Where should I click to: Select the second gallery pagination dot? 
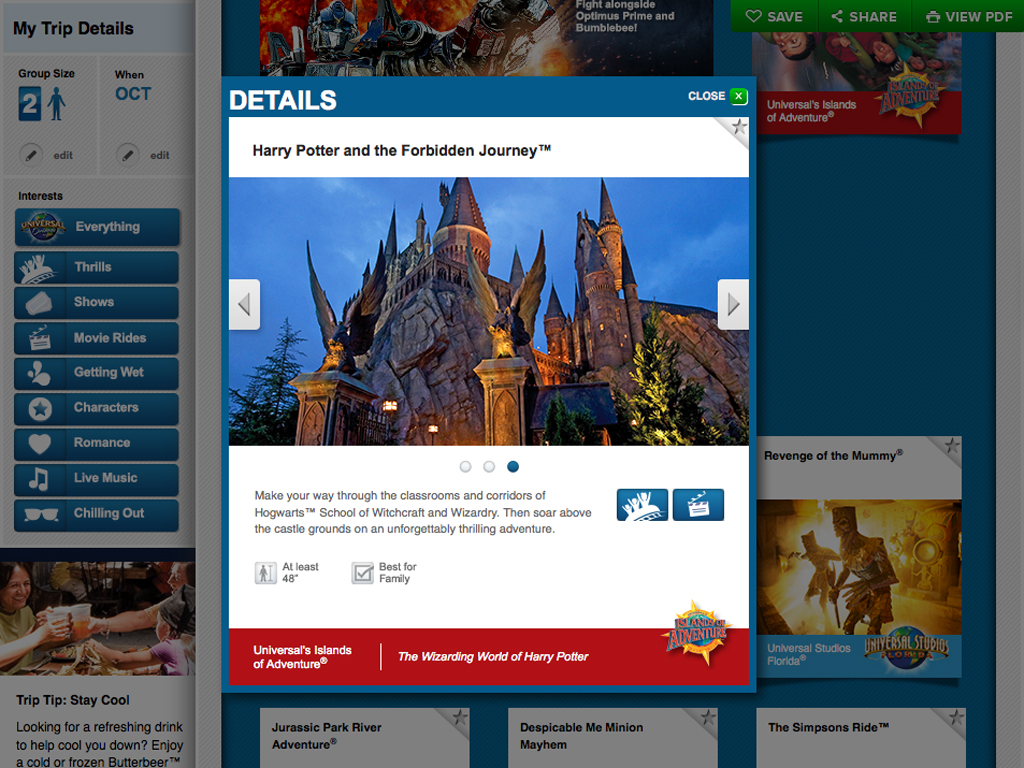[x=489, y=466]
